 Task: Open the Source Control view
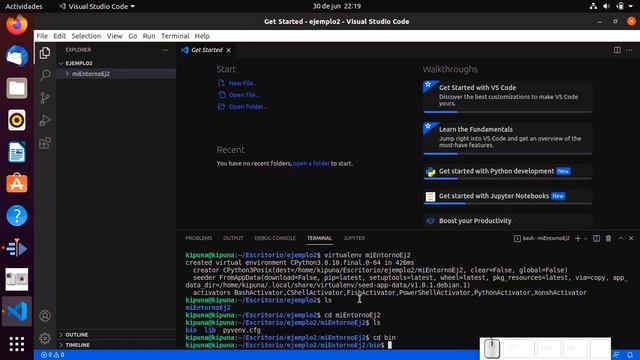45,98
